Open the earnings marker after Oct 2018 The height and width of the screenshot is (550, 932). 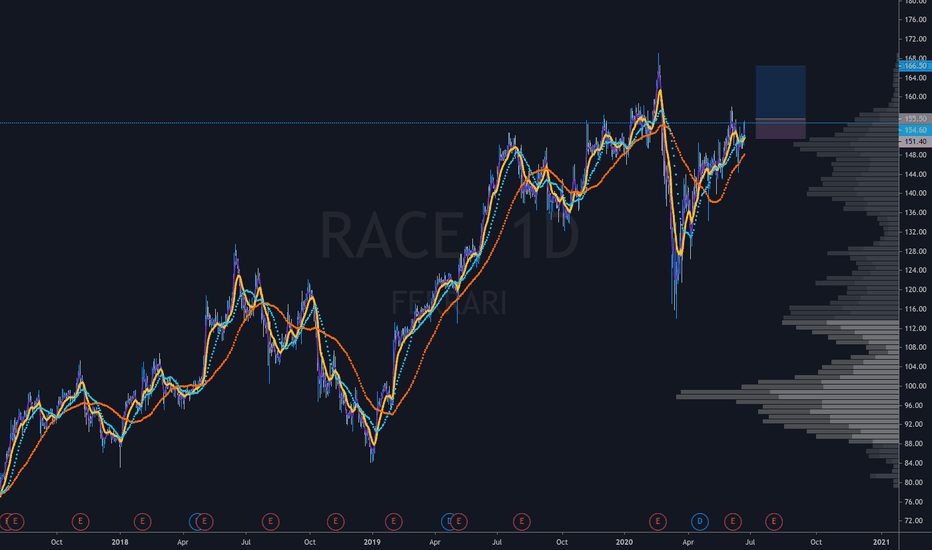click(x=335, y=522)
